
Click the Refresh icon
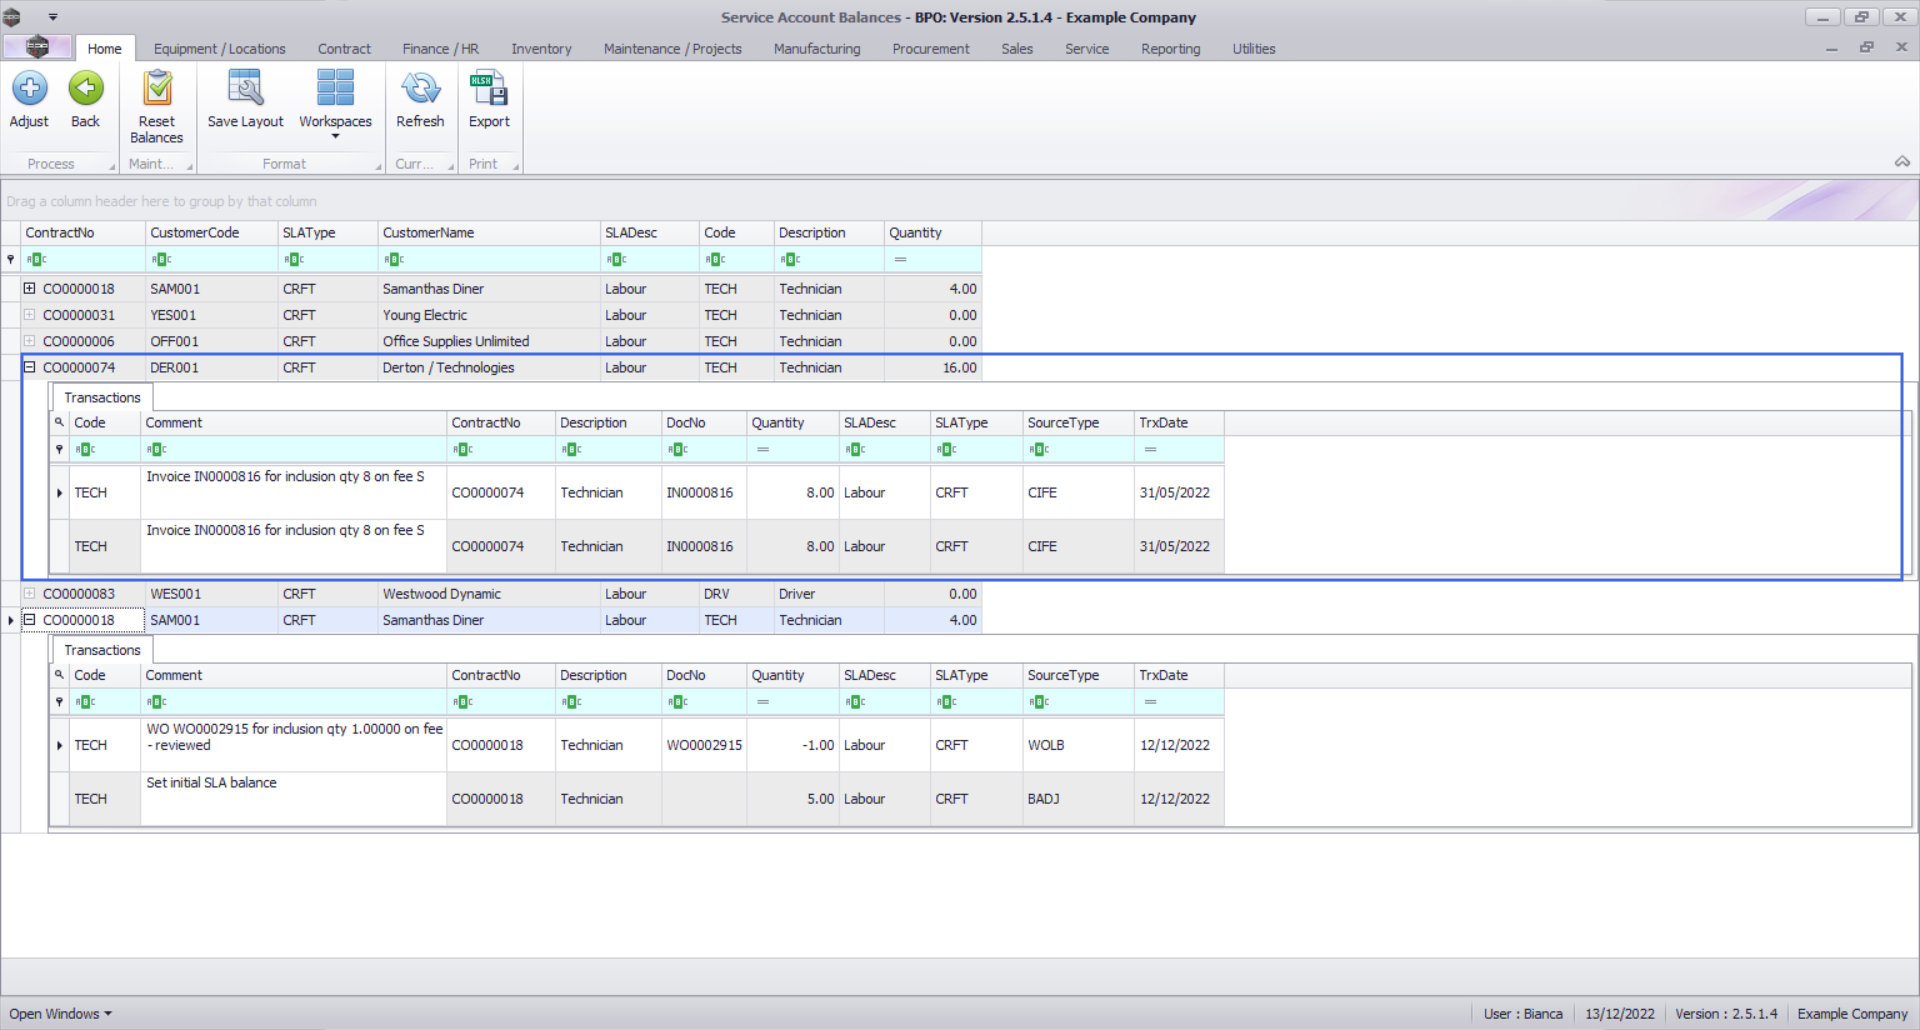coord(420,90)
